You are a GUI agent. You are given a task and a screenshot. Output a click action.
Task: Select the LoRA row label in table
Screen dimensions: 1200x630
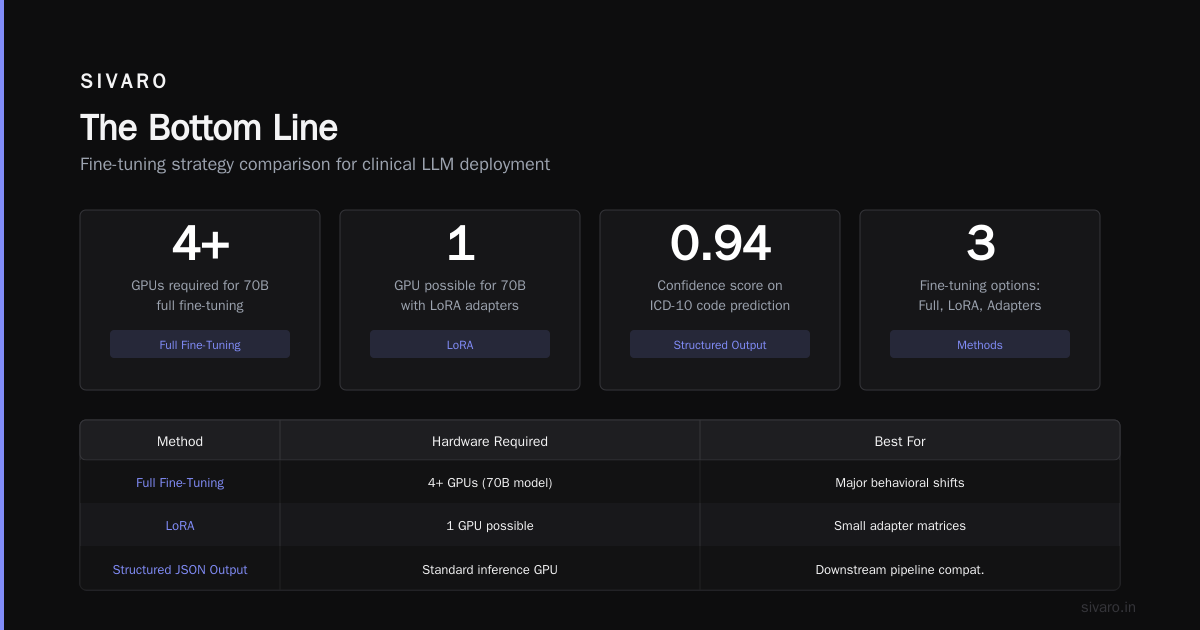(x=180, y=525)
